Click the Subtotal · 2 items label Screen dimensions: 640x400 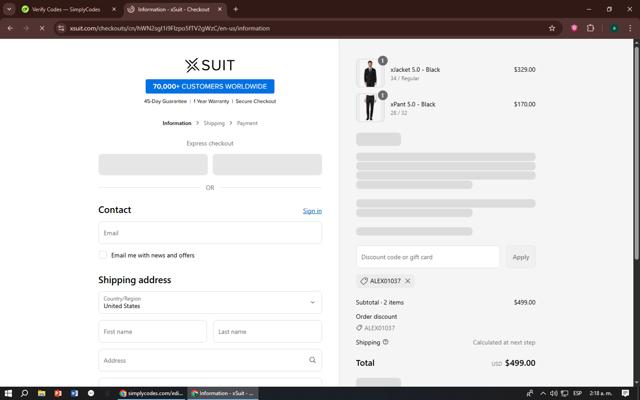point(380,302)
